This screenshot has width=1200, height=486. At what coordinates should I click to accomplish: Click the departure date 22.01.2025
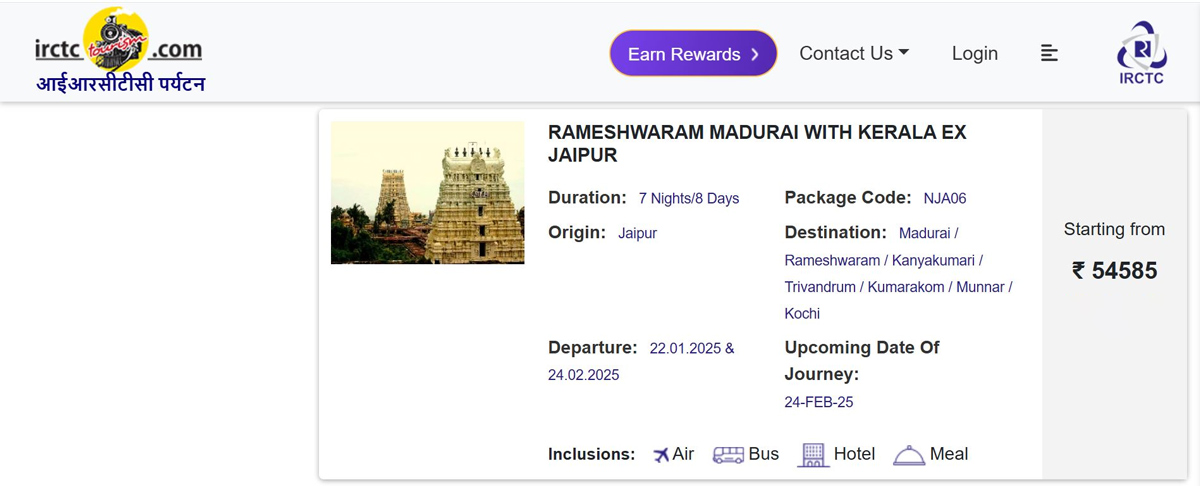click(x=685, y=349)
